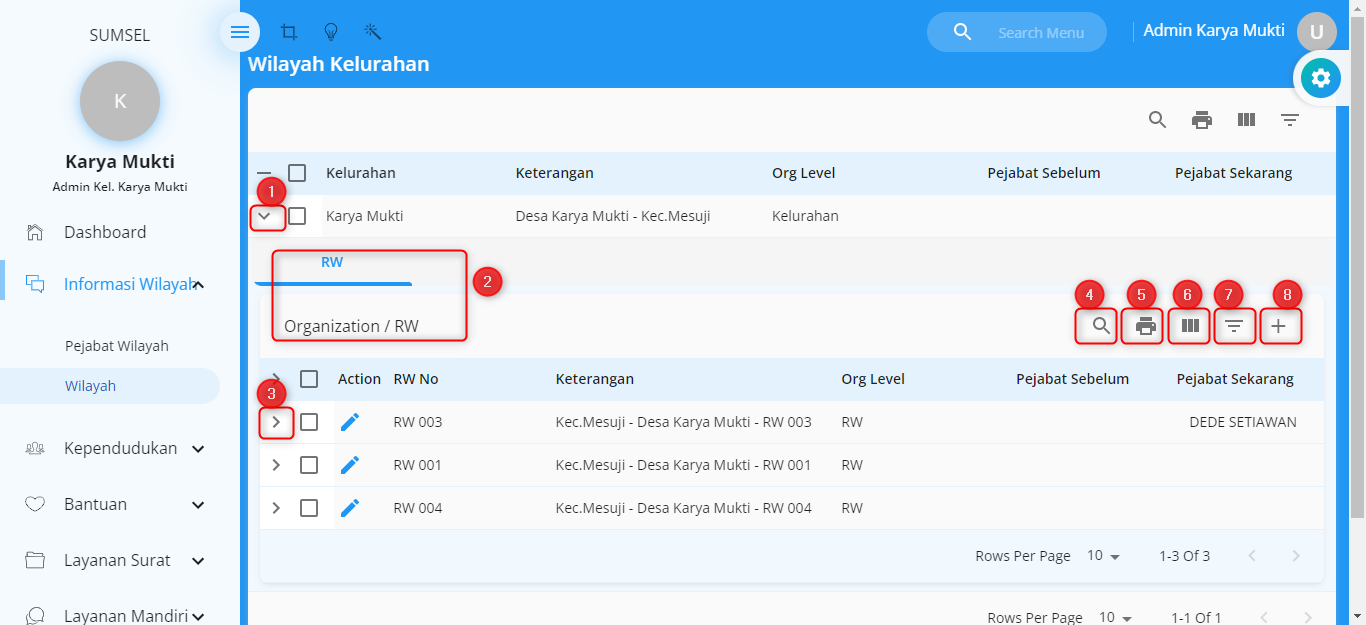Click the lightbulb icon in top bar
This screenshot has width=1366, height=625.
(331, 32)
